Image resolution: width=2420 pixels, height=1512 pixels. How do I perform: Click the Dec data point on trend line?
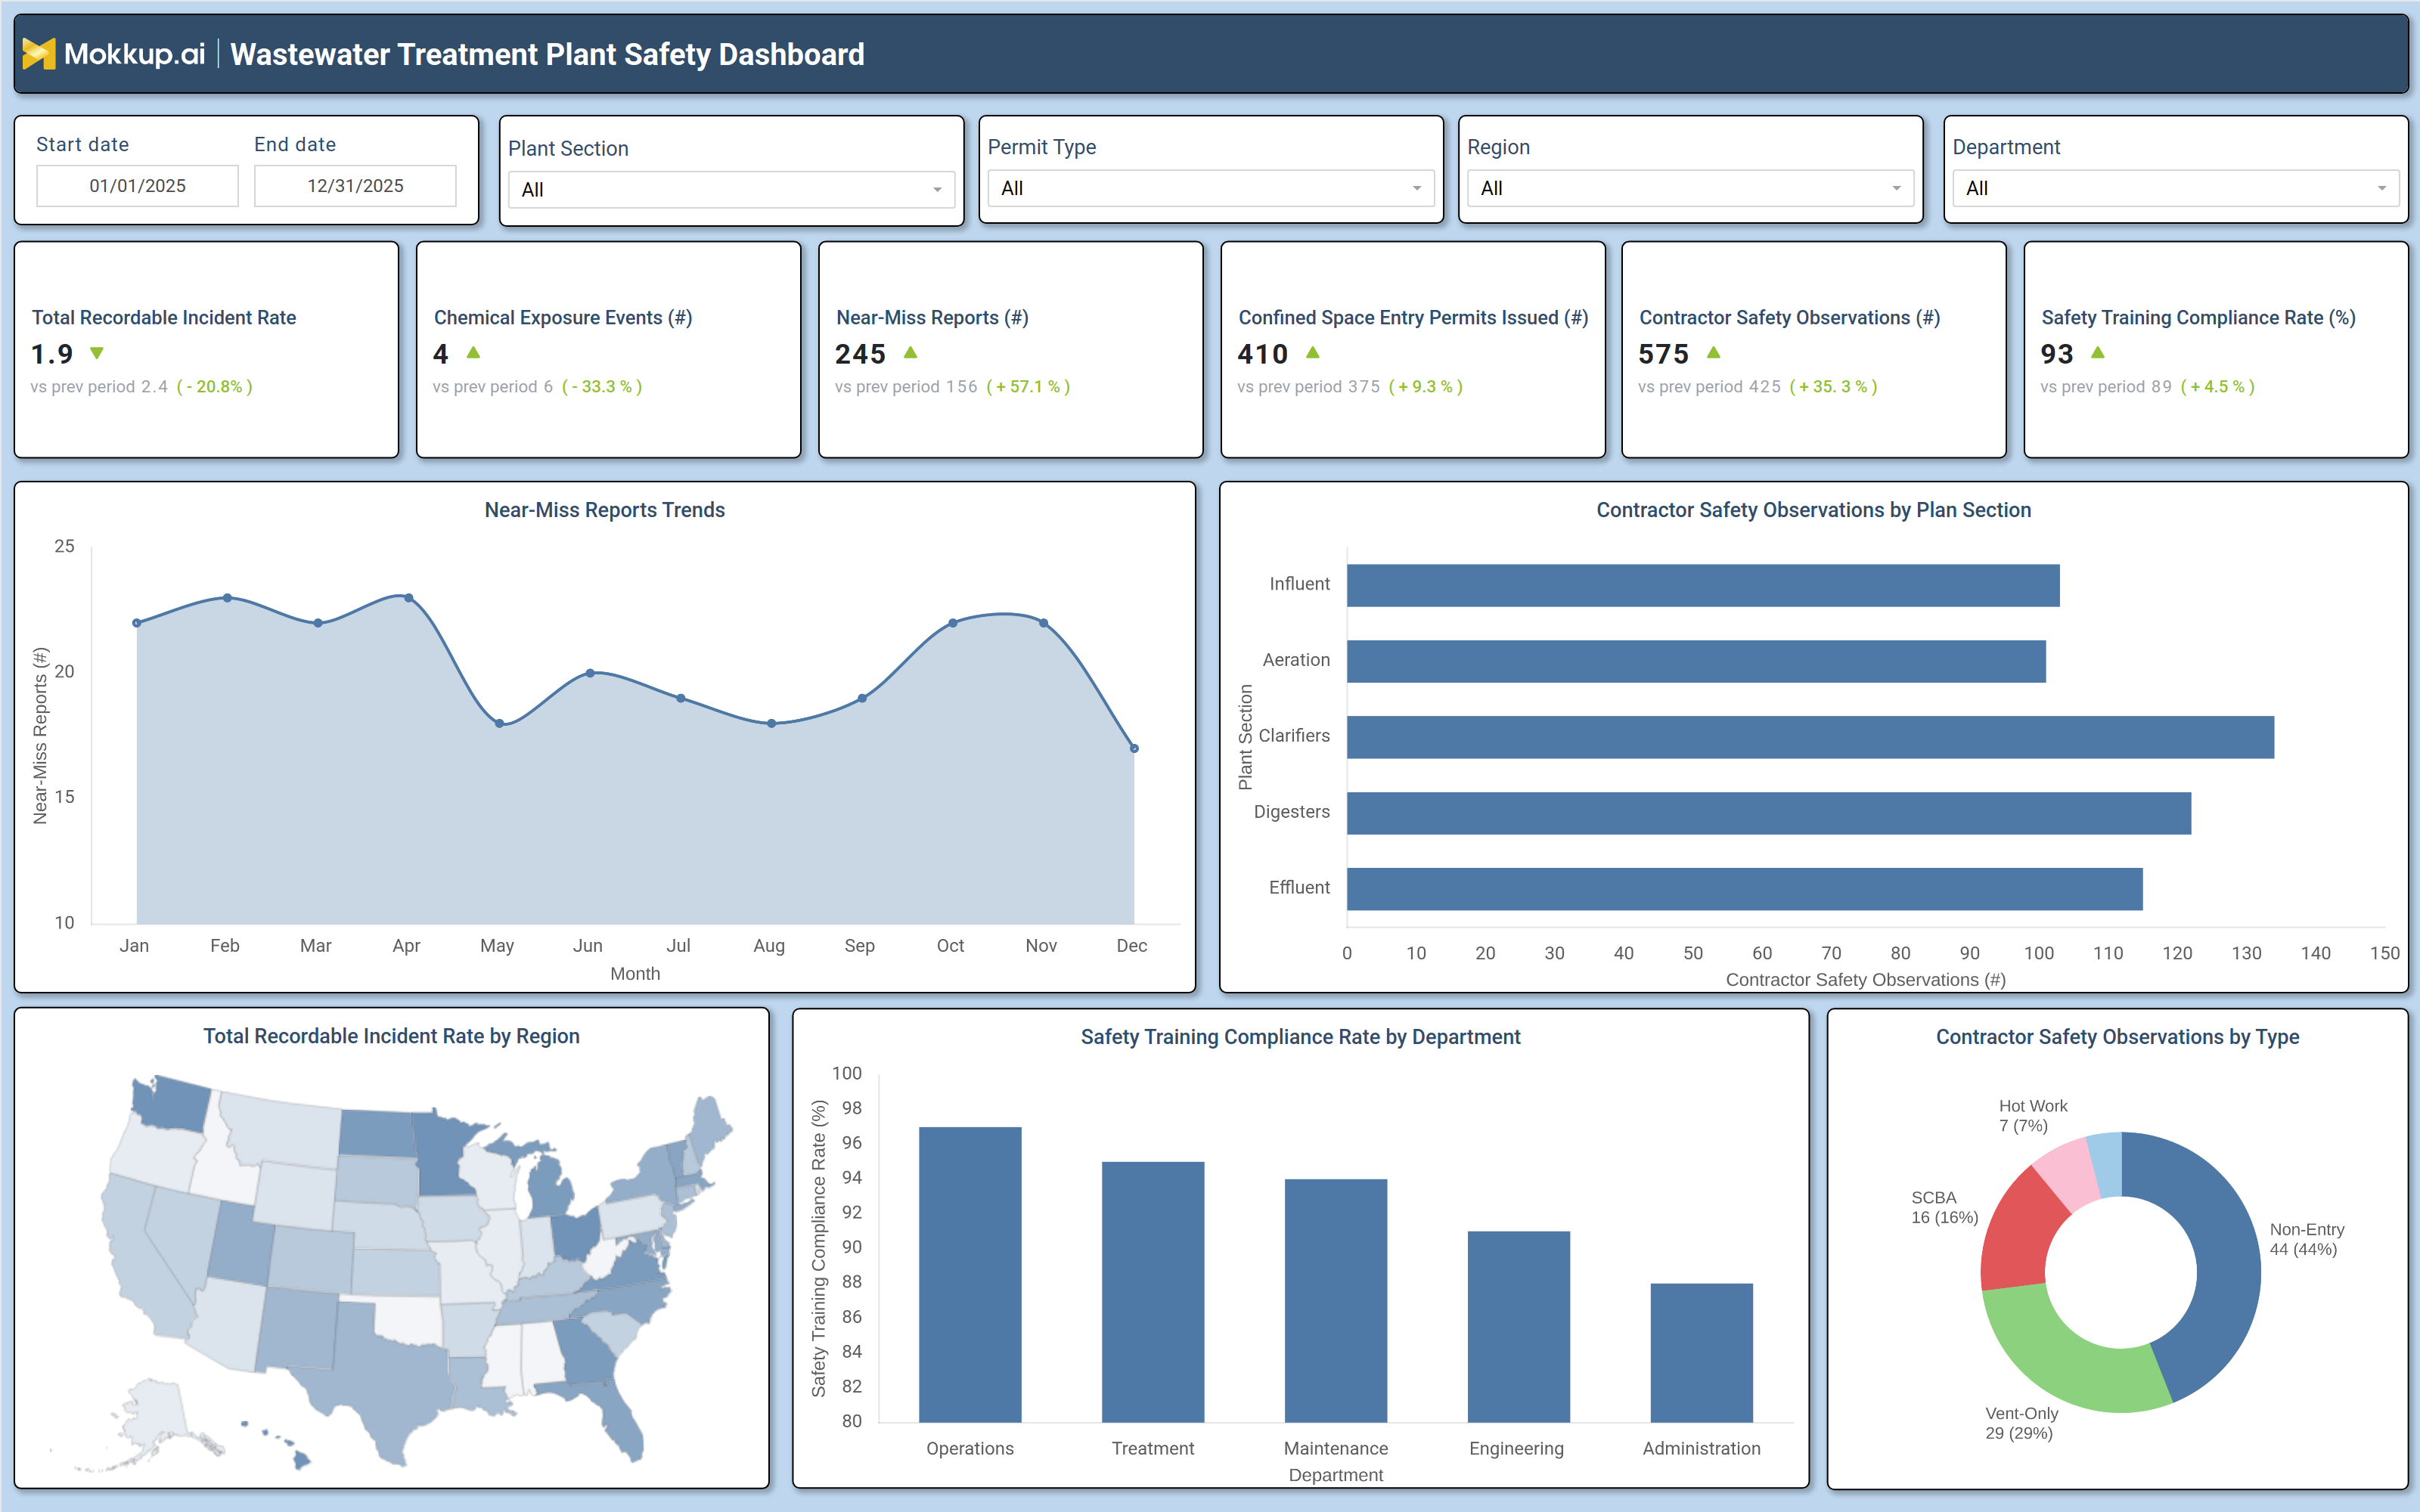[x=1134, y=748]
